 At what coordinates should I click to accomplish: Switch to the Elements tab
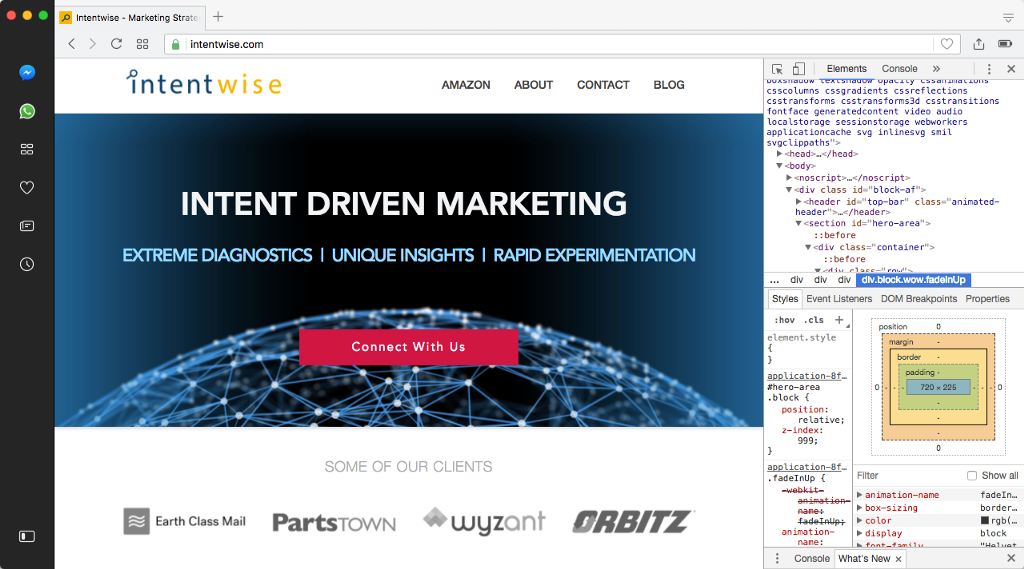tap(846, 69)
